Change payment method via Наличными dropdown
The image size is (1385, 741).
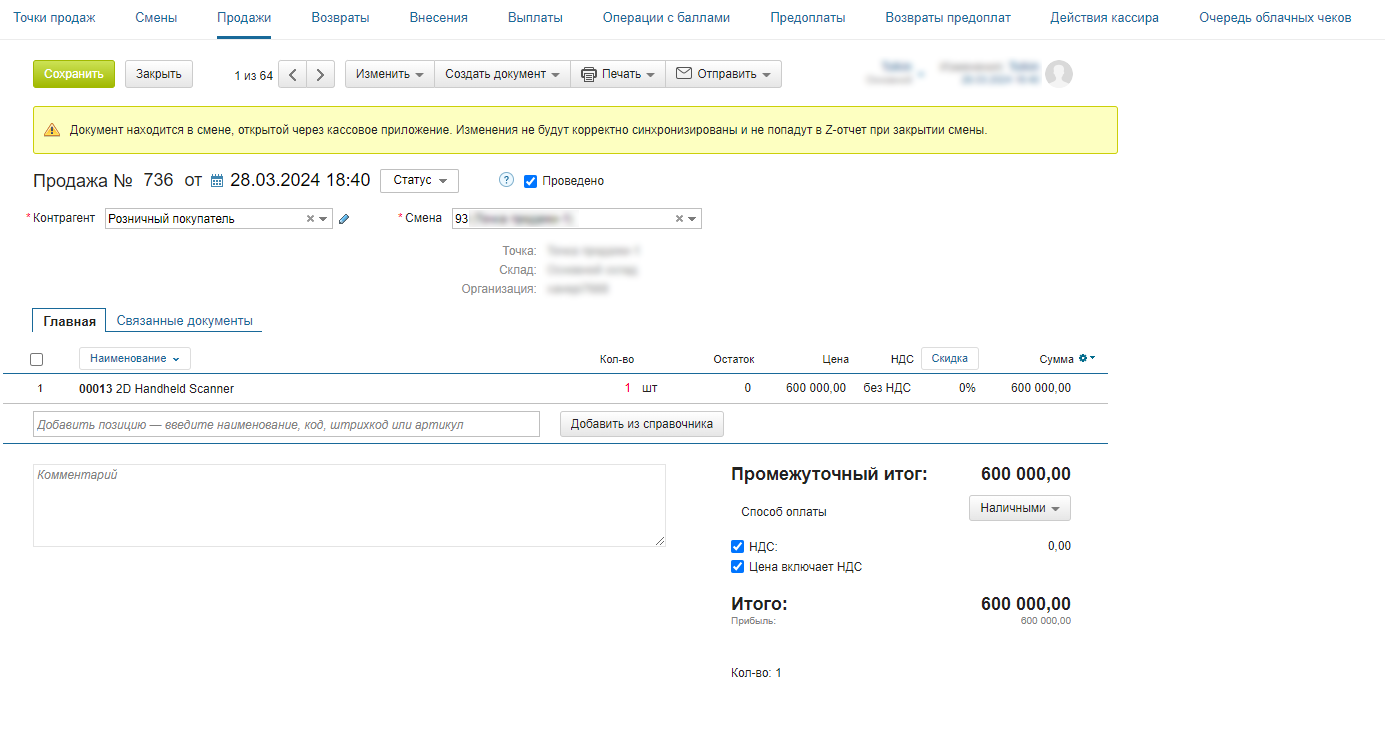[x=1020, y=509]
